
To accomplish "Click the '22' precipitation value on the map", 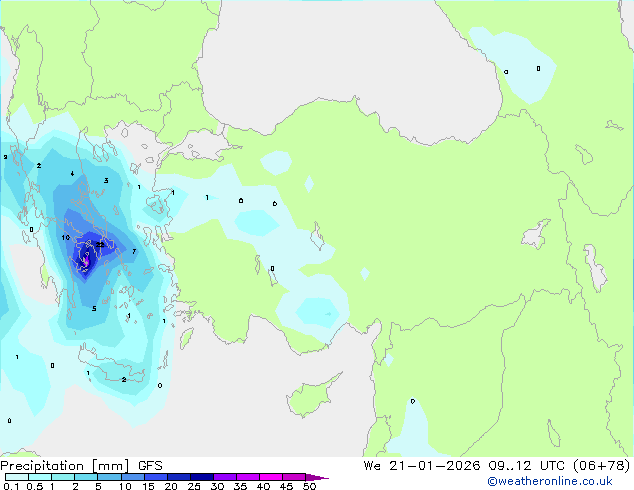I will tap(100, 245).
